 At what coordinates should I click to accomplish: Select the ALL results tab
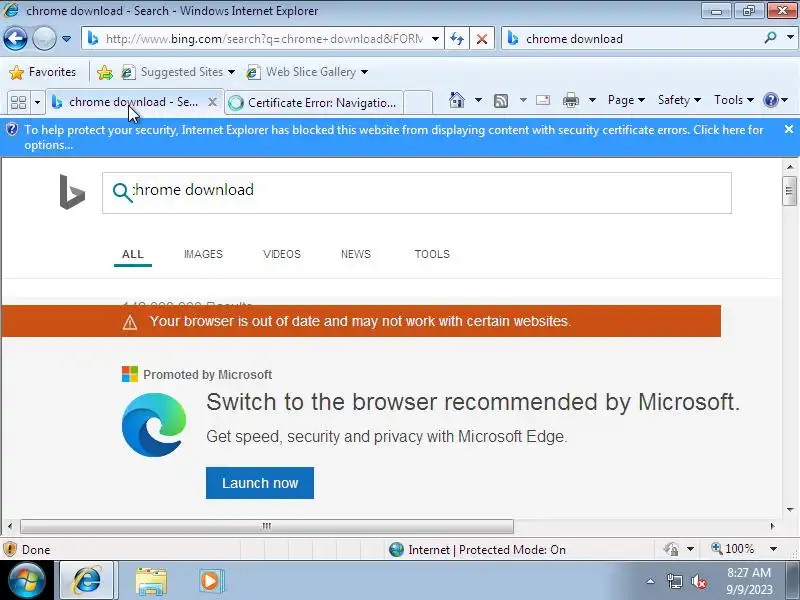tap(133, 254)
